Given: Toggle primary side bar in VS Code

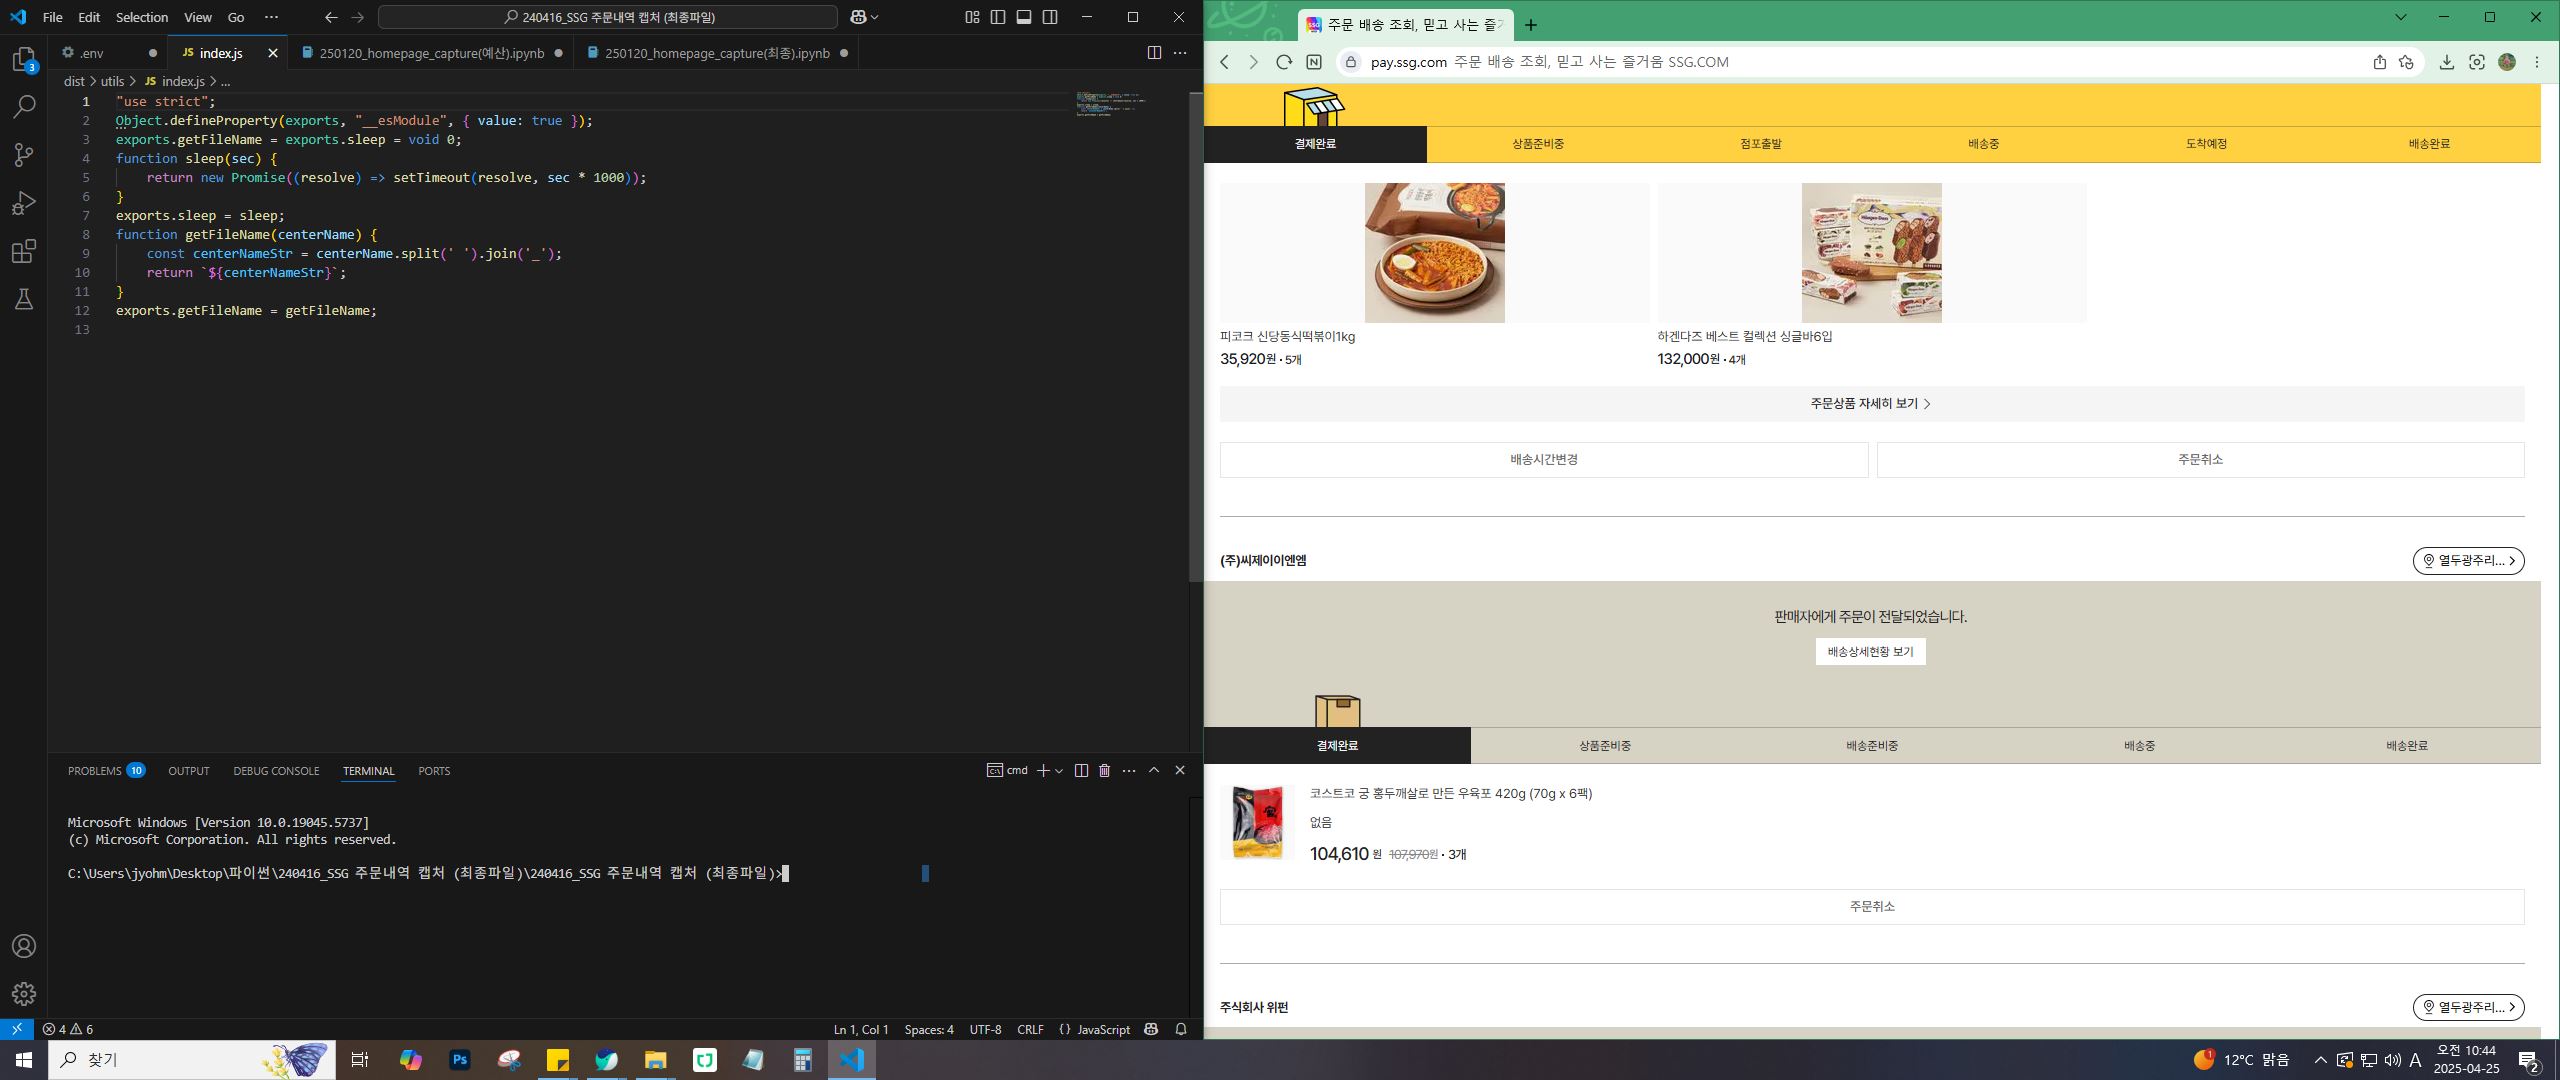Looking at the screenshot, I should (998, 17).
